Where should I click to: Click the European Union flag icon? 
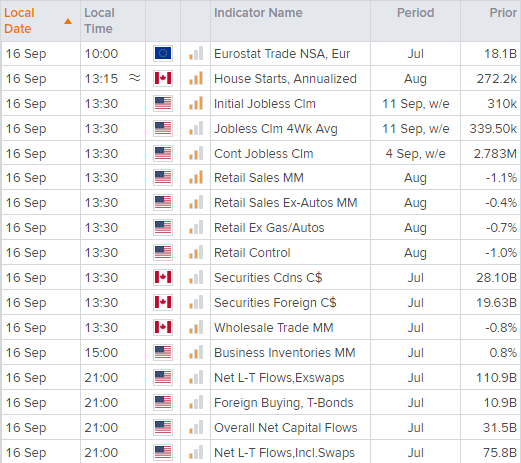click(163, 53)
